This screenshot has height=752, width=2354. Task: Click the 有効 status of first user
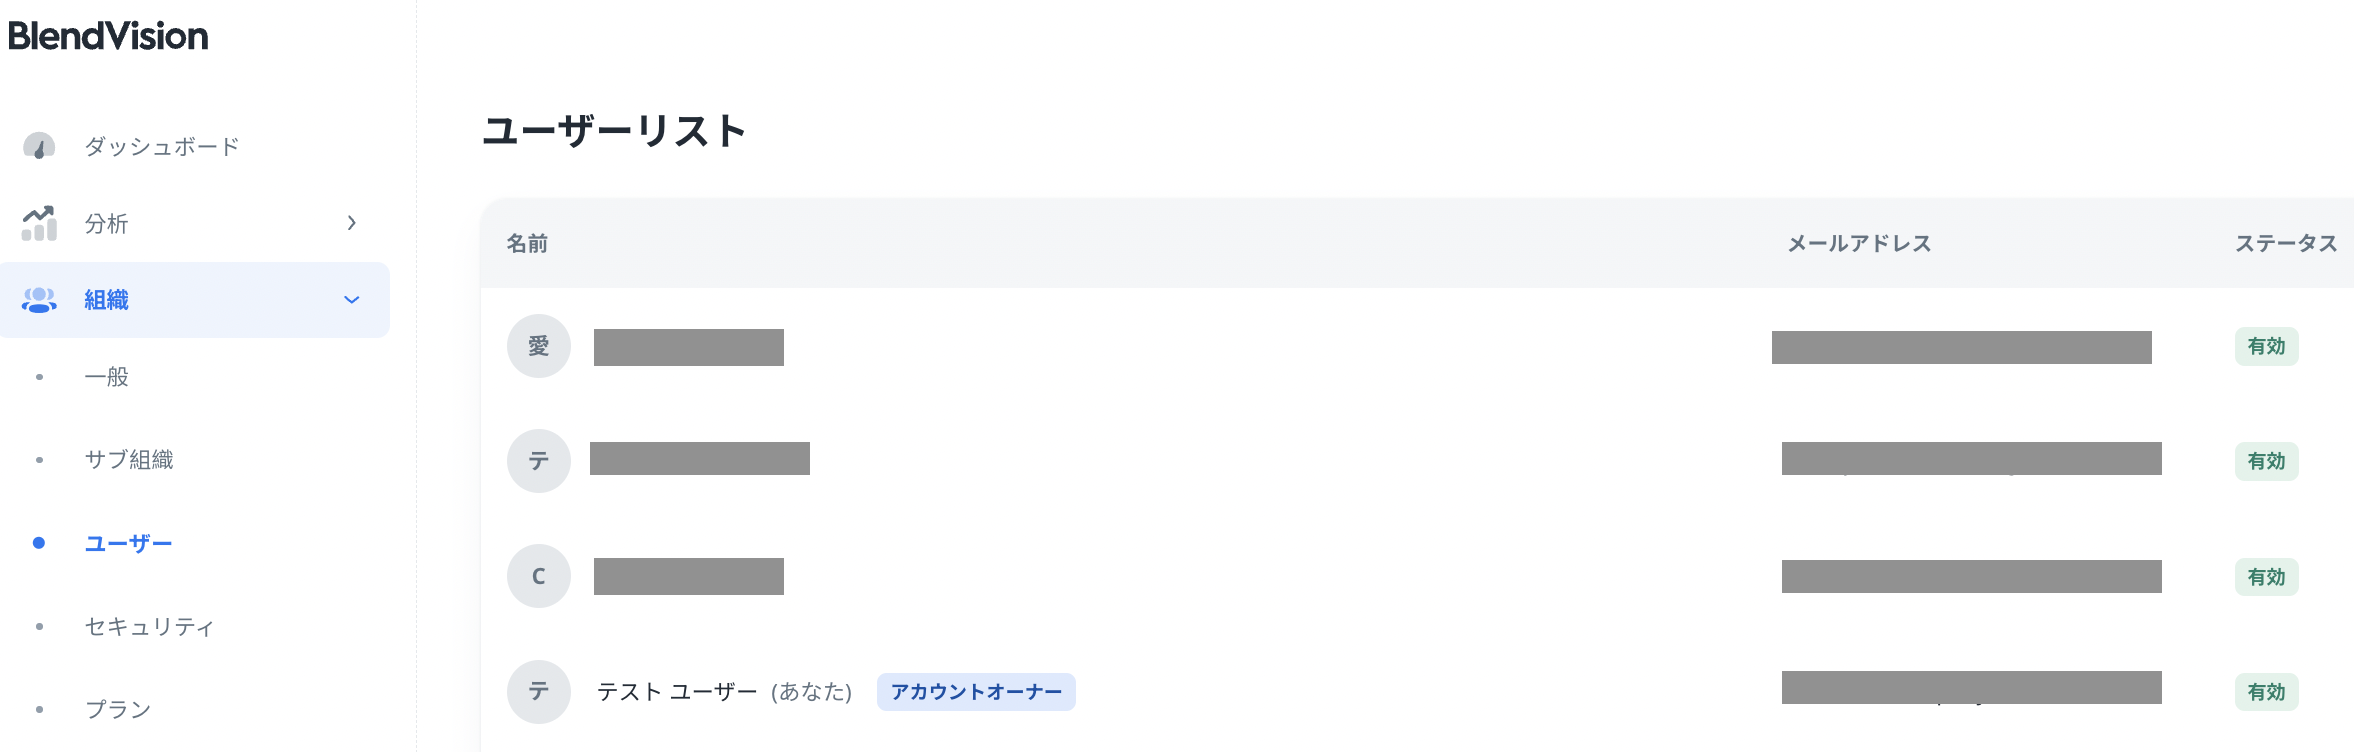2266,347
